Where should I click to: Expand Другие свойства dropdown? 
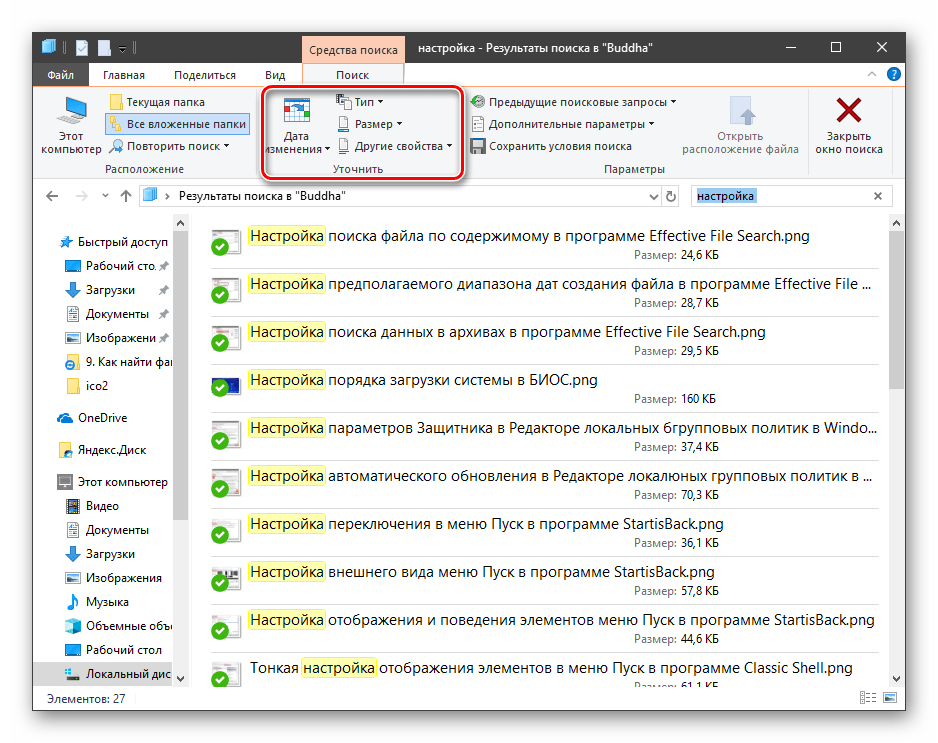[396, 146]
